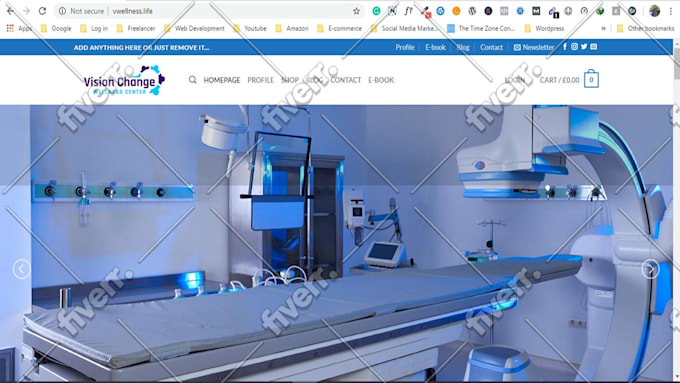The height and width of the screenshot is (383, 680).
Task: Click Newsletter in blue top bar
Action: pos(534,47)
